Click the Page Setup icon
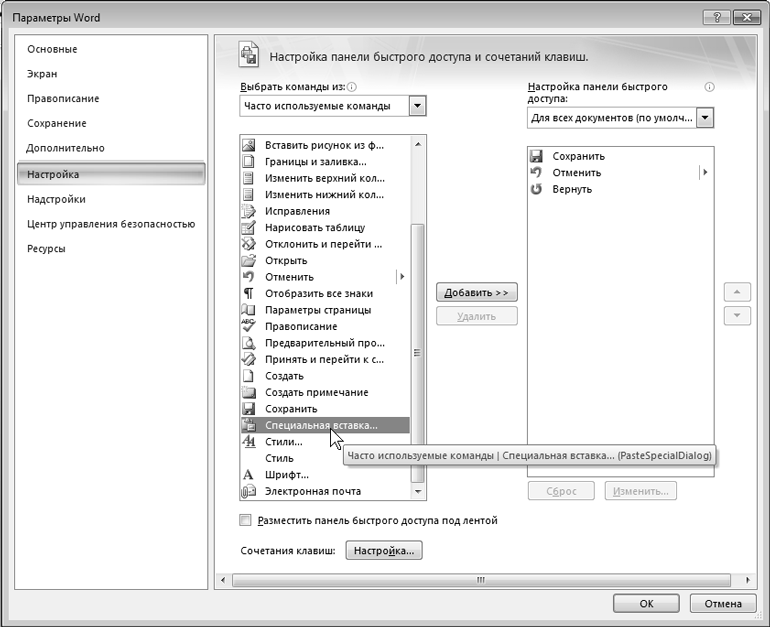Image resolution: width=770 pixels, height=627 pixels. pos(249,310)
